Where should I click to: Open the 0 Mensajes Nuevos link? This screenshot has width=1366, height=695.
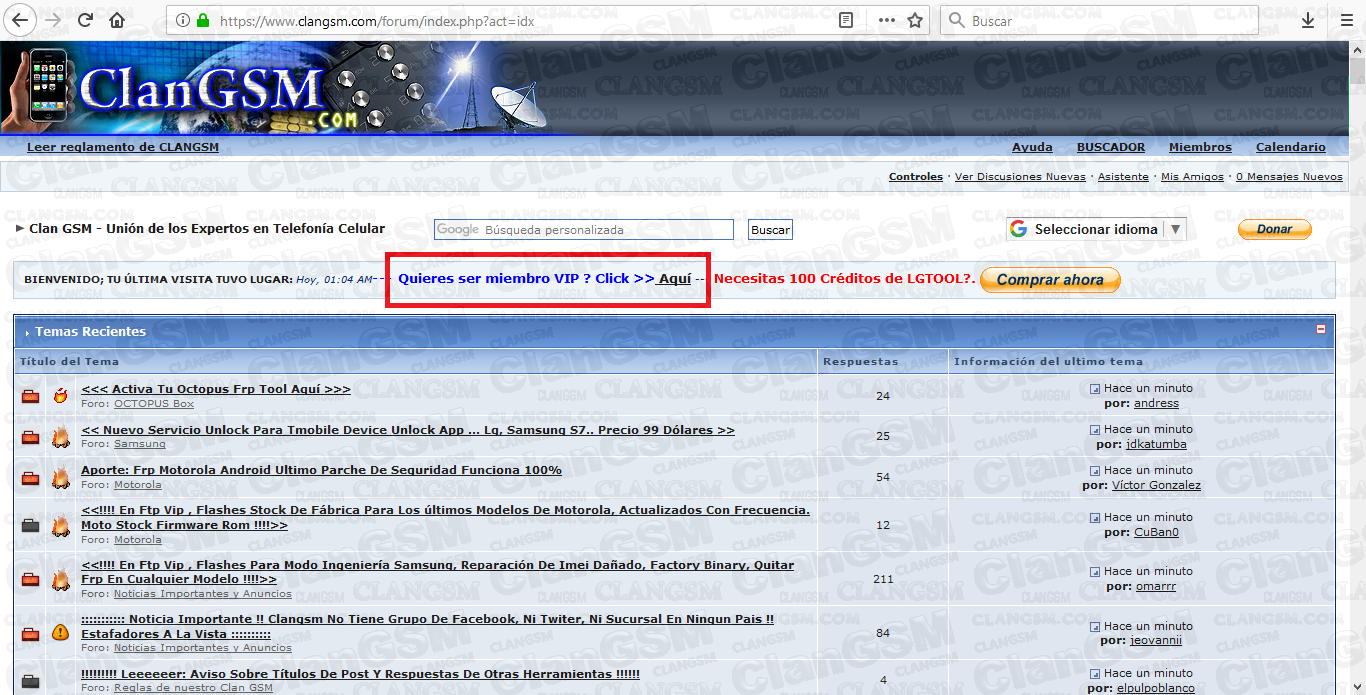(x=1289, y=177)
